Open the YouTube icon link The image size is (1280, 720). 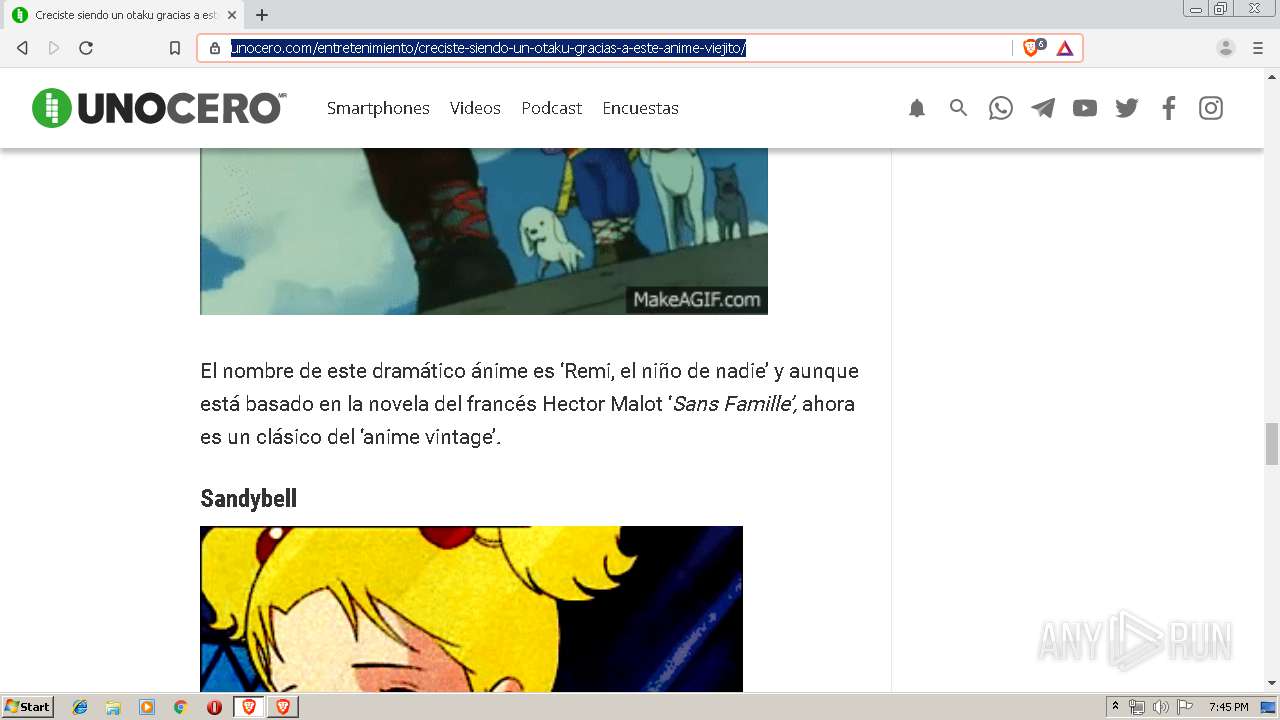[1085, 108]
